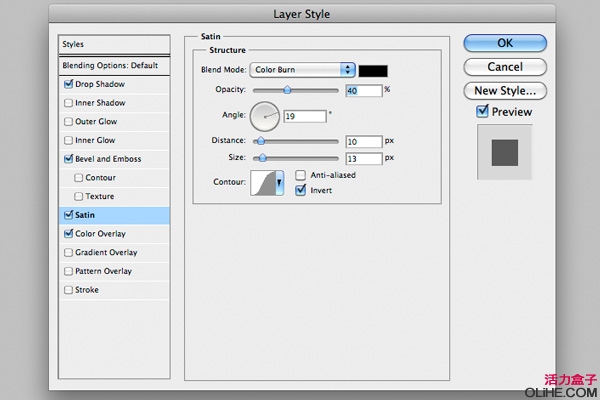
Task: Click the Angle value field
Action: coord(305,116)
